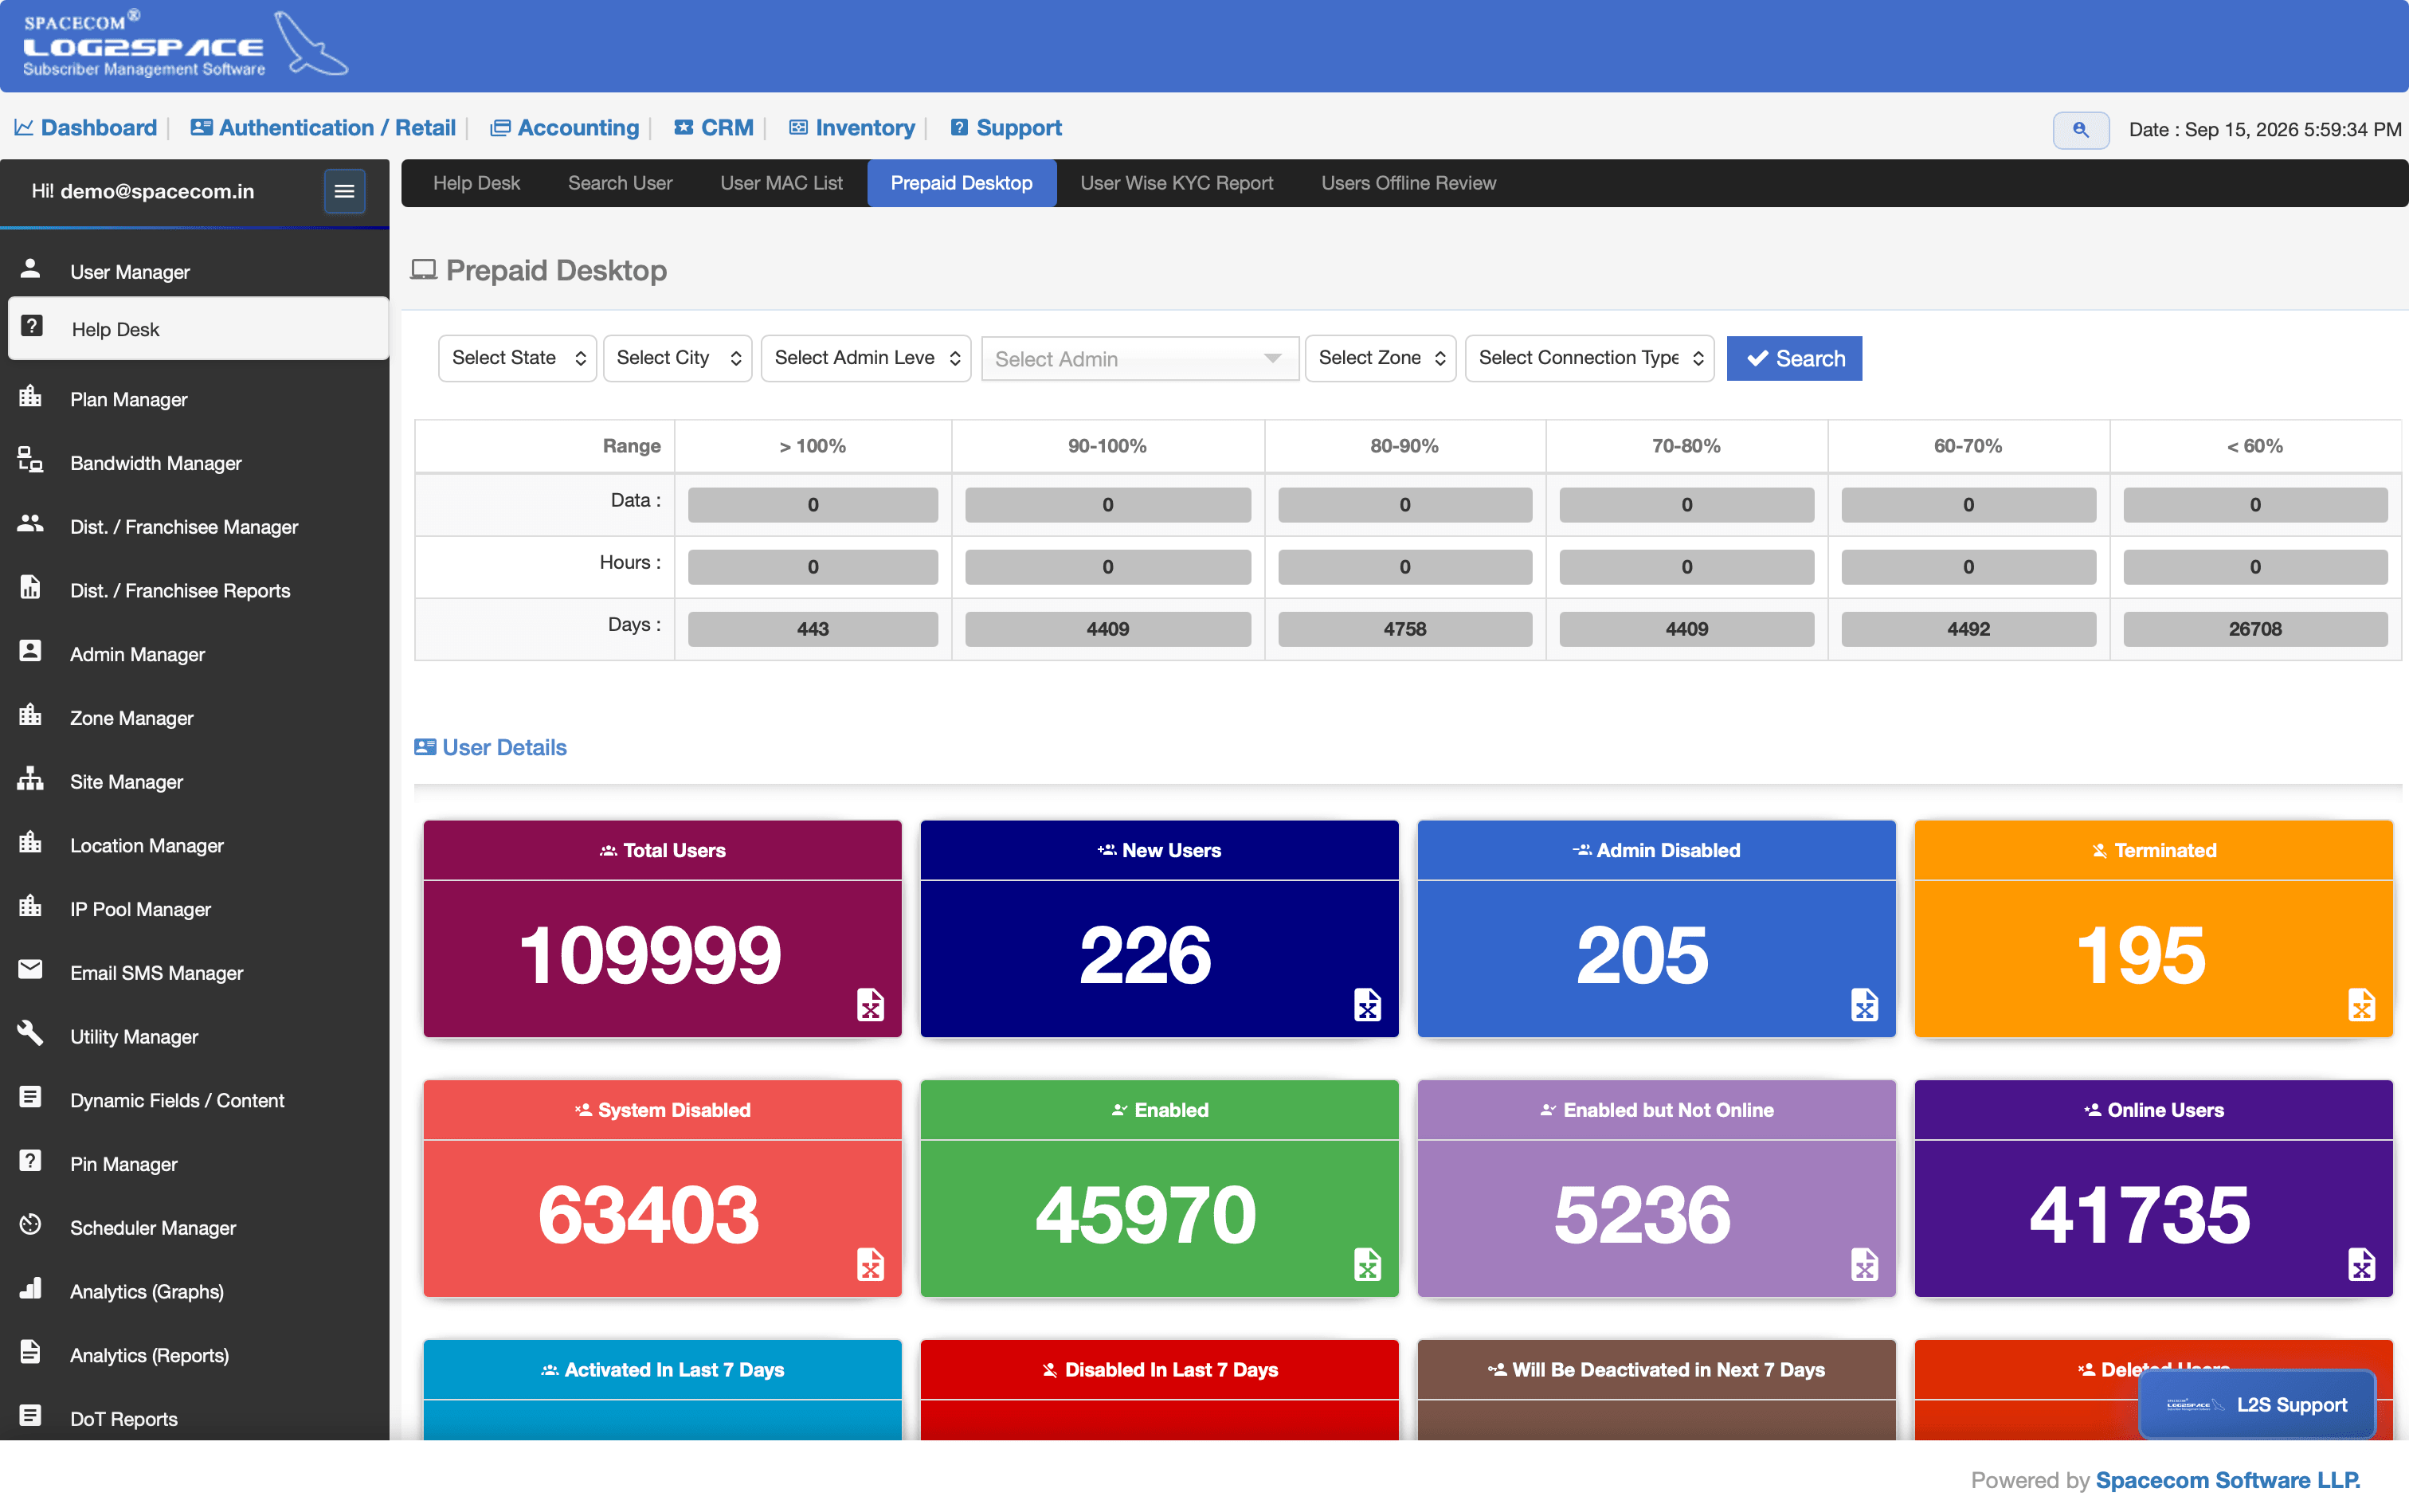Click the Dist. / Franchisee Reports document icon
This screenshot has width=2409, height=1512.
tap(30, 587)
